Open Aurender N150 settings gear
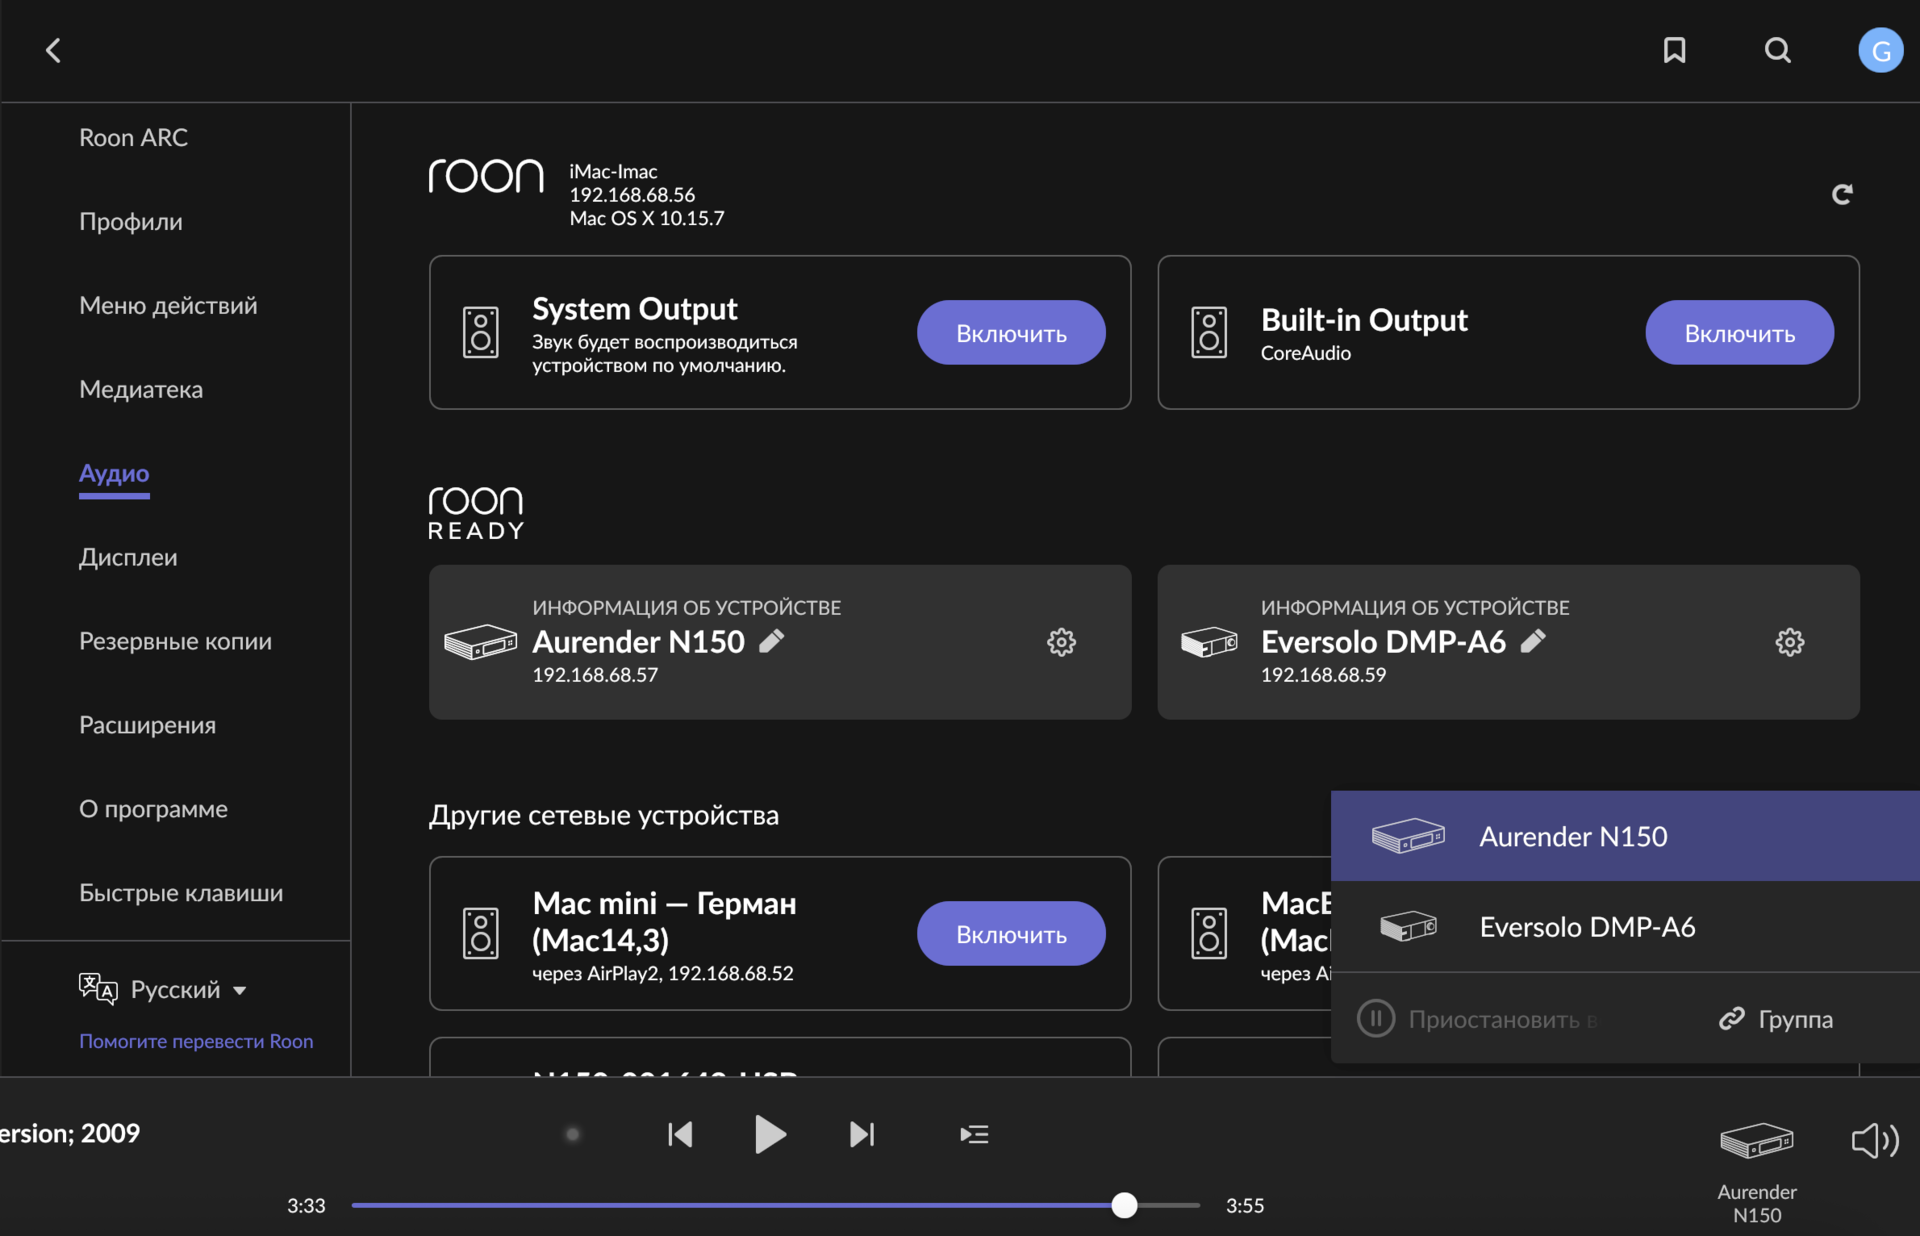 pyautogui.click(x=1061, y=642)
